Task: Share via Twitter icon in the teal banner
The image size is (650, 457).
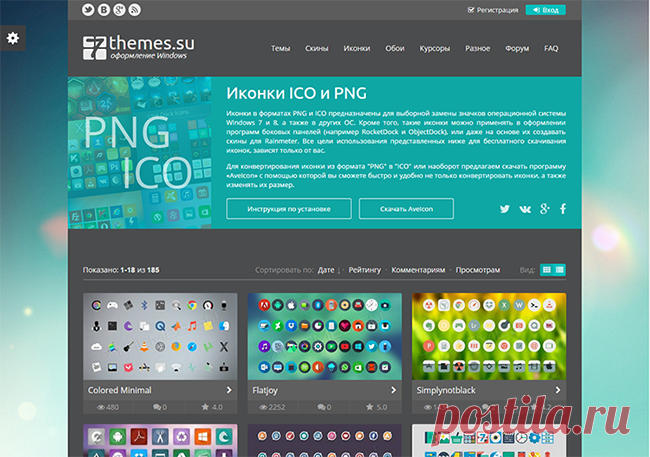Action: coord(504,209)
